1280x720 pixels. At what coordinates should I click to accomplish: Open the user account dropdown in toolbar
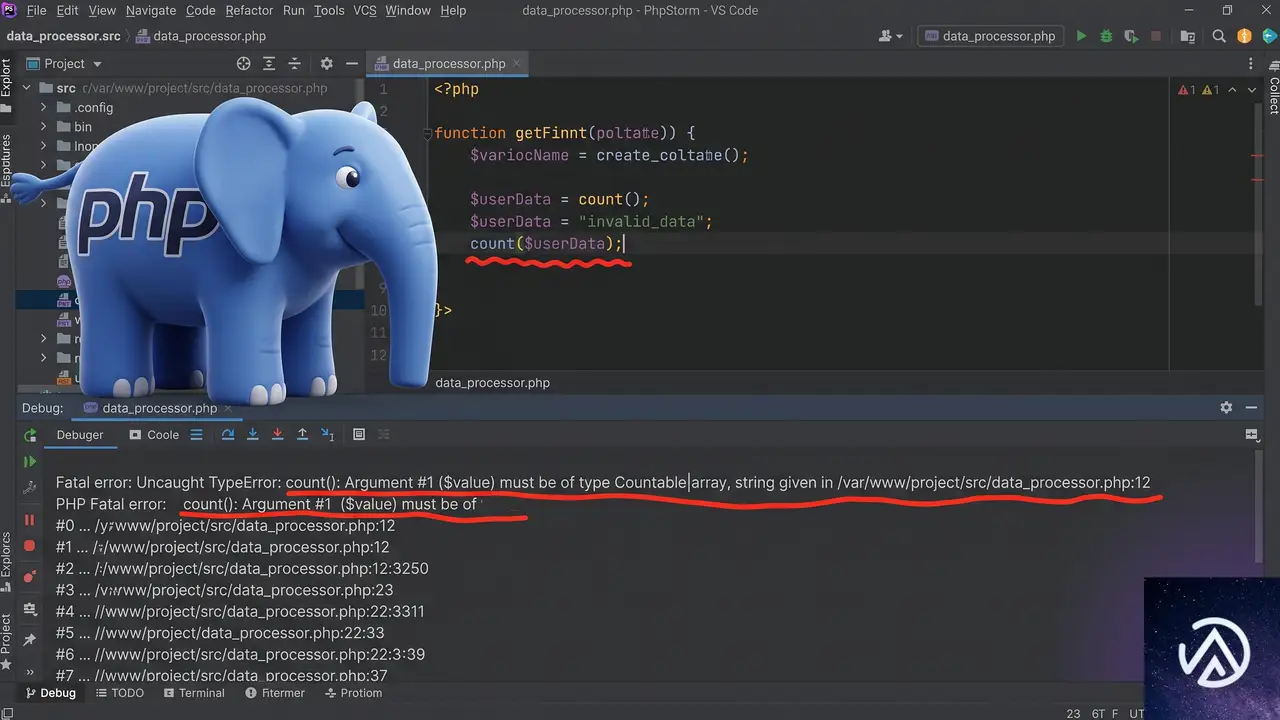click(x=890, y=36)
